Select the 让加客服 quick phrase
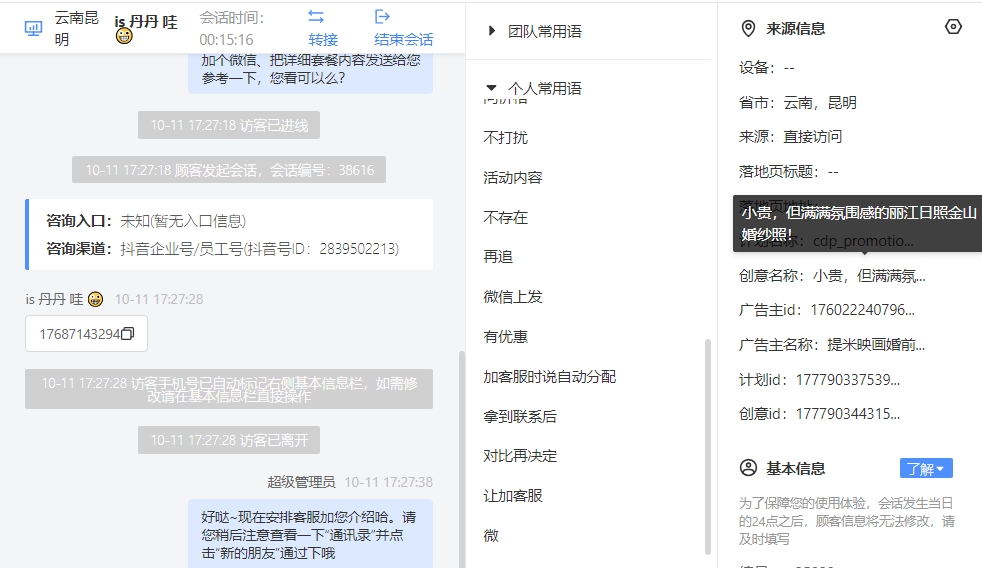982x568 pixels. 512,496
